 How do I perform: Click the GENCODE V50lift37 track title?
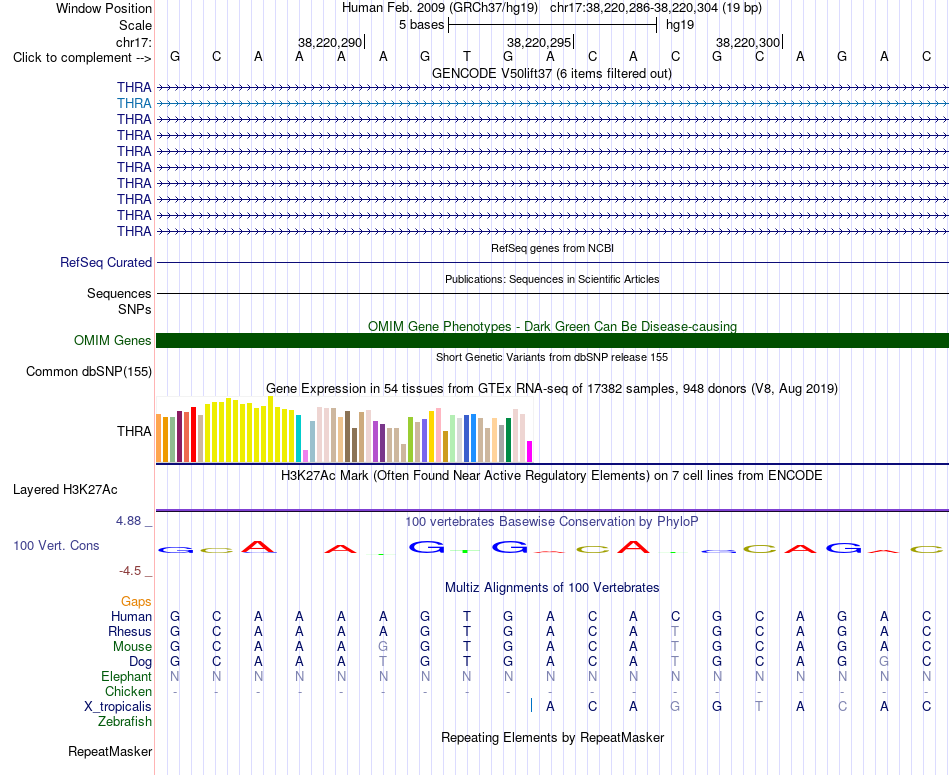tap(552, 74)
